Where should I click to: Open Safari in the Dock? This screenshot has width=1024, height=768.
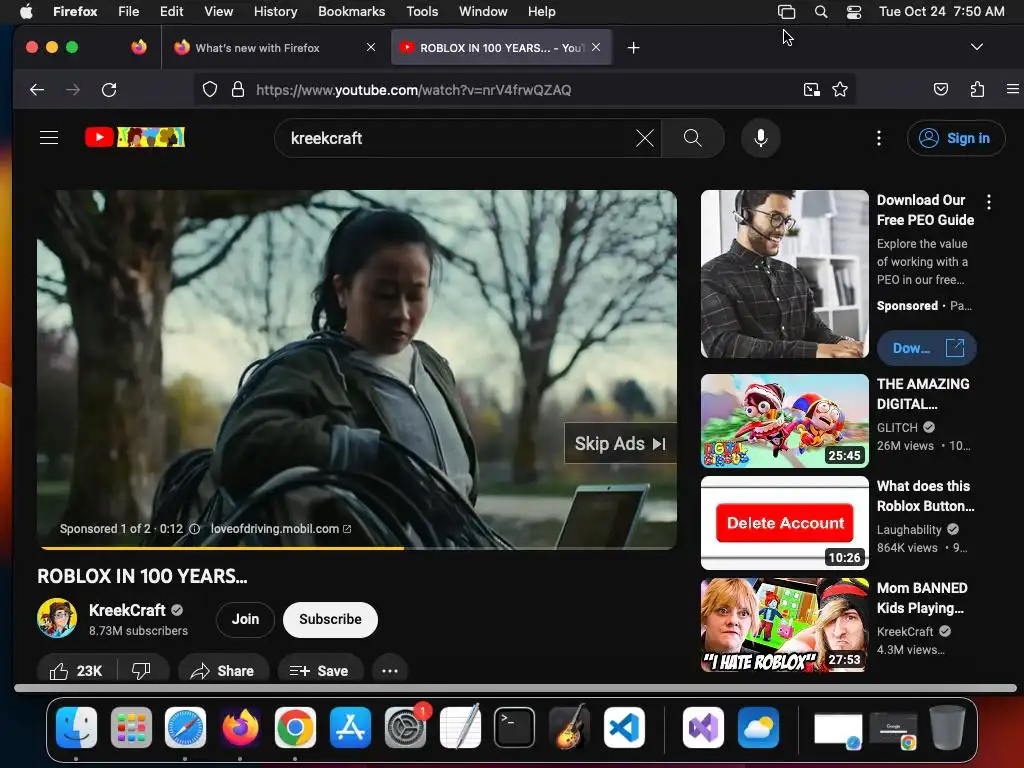pos(185,727)
